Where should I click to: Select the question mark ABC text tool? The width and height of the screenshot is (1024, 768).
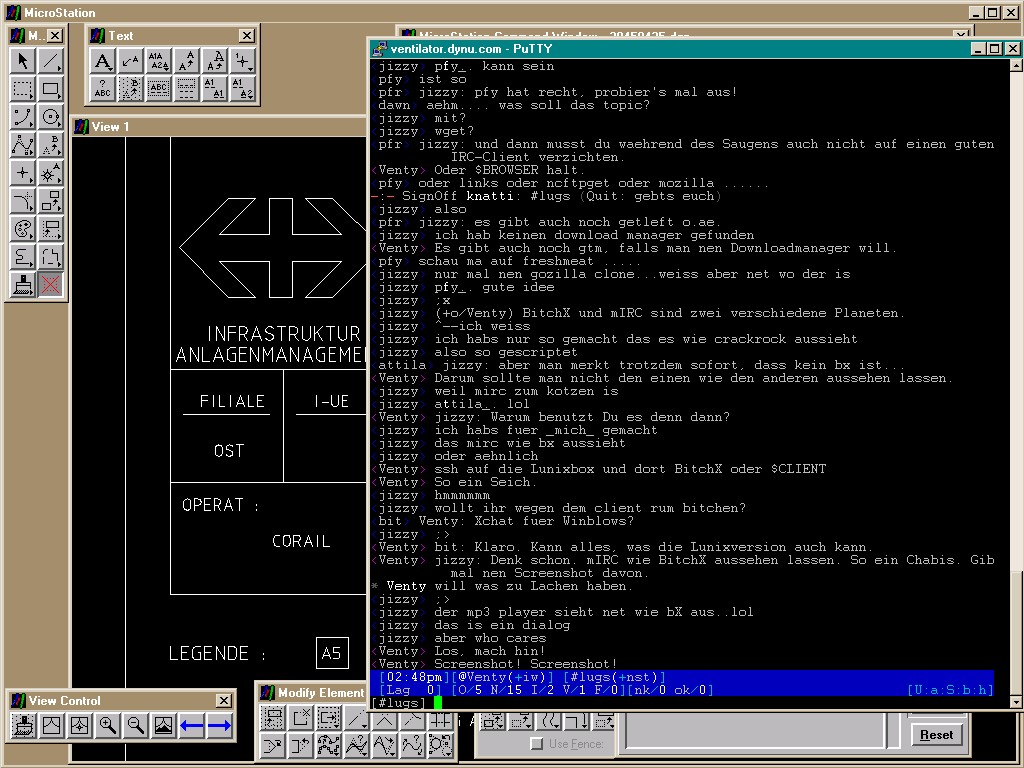(103, 89)
